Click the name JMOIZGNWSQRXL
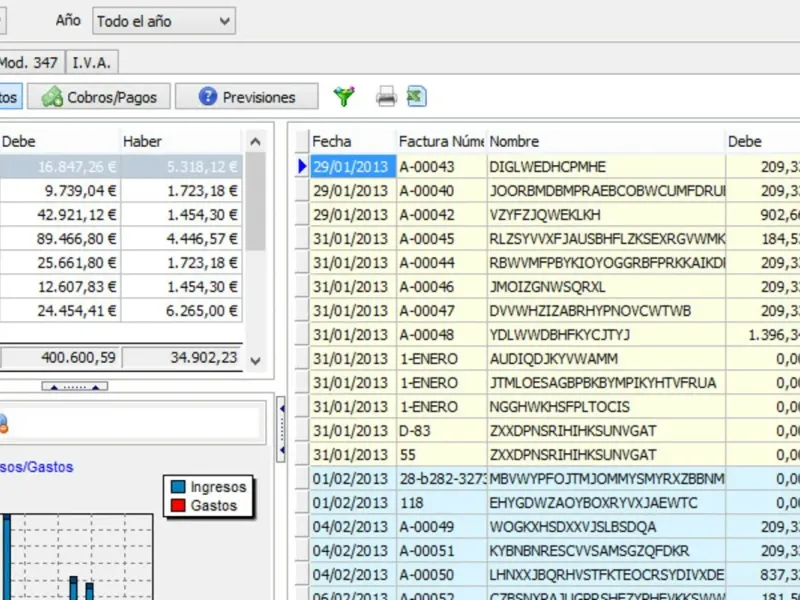The image size is (800, 600). point(547,287)
